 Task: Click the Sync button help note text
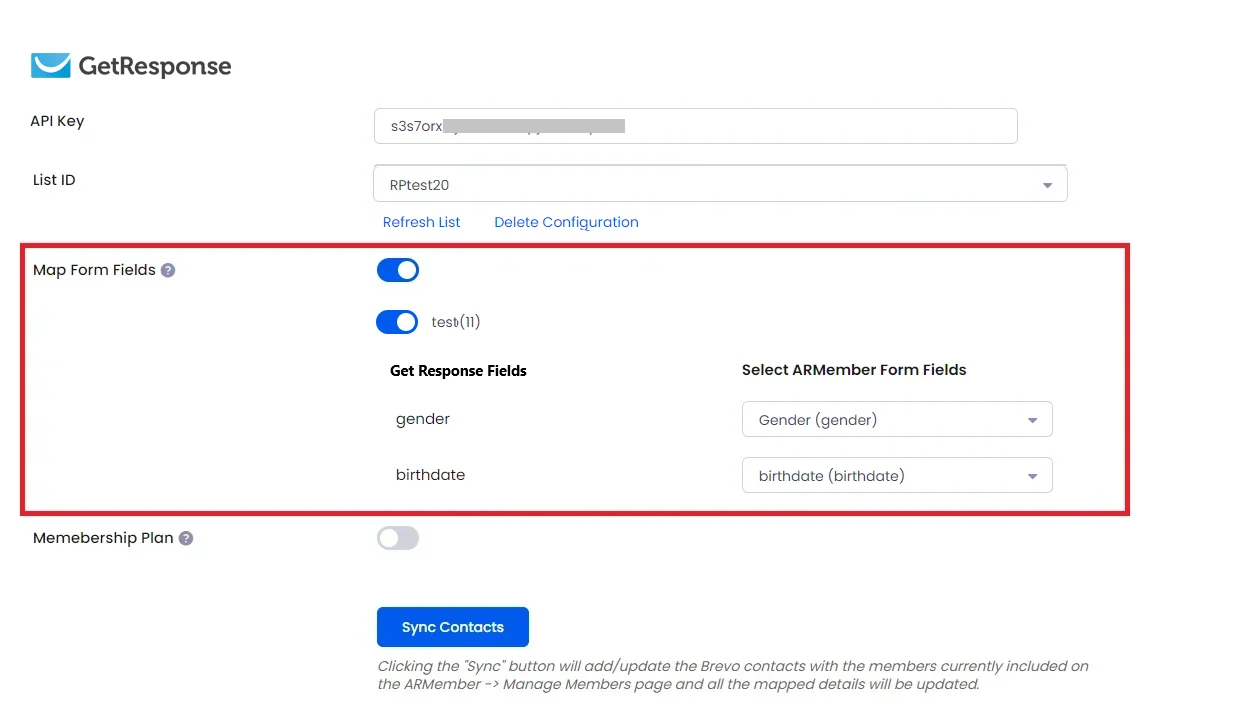(733, 675)
